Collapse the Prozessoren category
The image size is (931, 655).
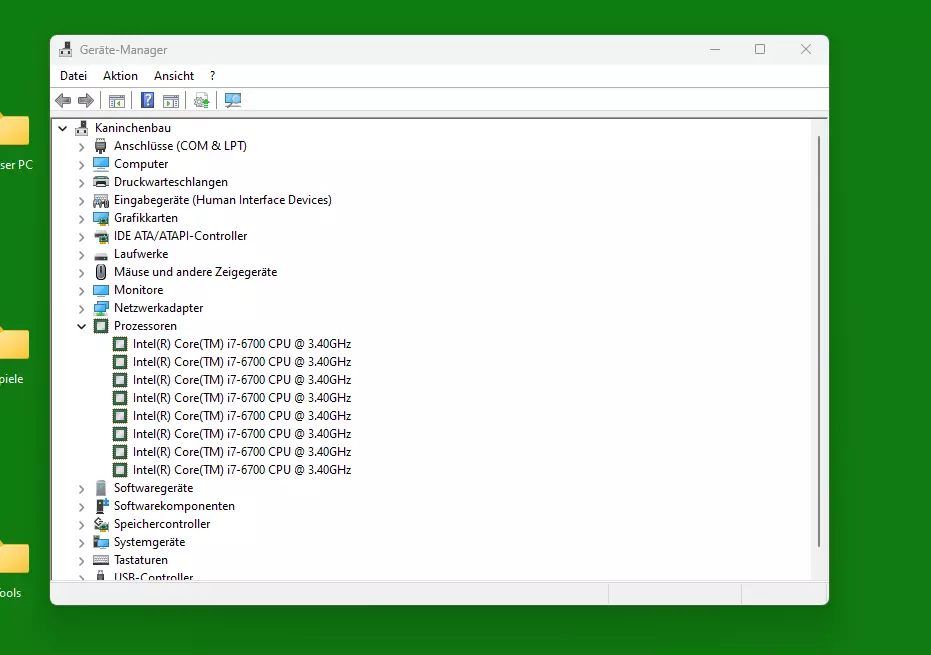(x=81, y=326)
